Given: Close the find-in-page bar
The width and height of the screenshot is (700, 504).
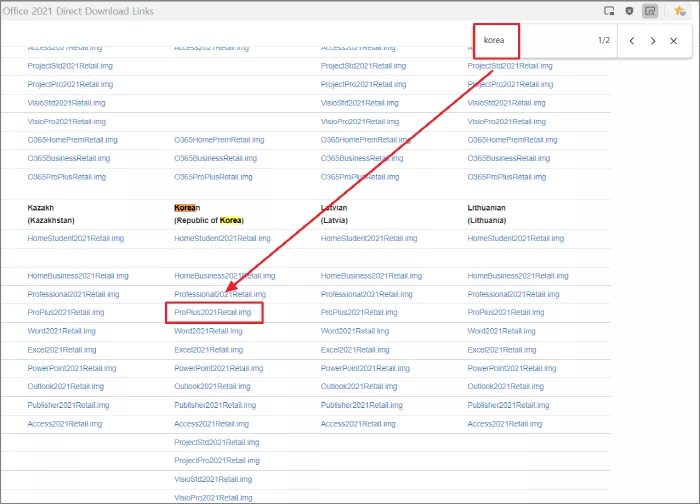Looking at the screenshot, I should click(674, 41).
